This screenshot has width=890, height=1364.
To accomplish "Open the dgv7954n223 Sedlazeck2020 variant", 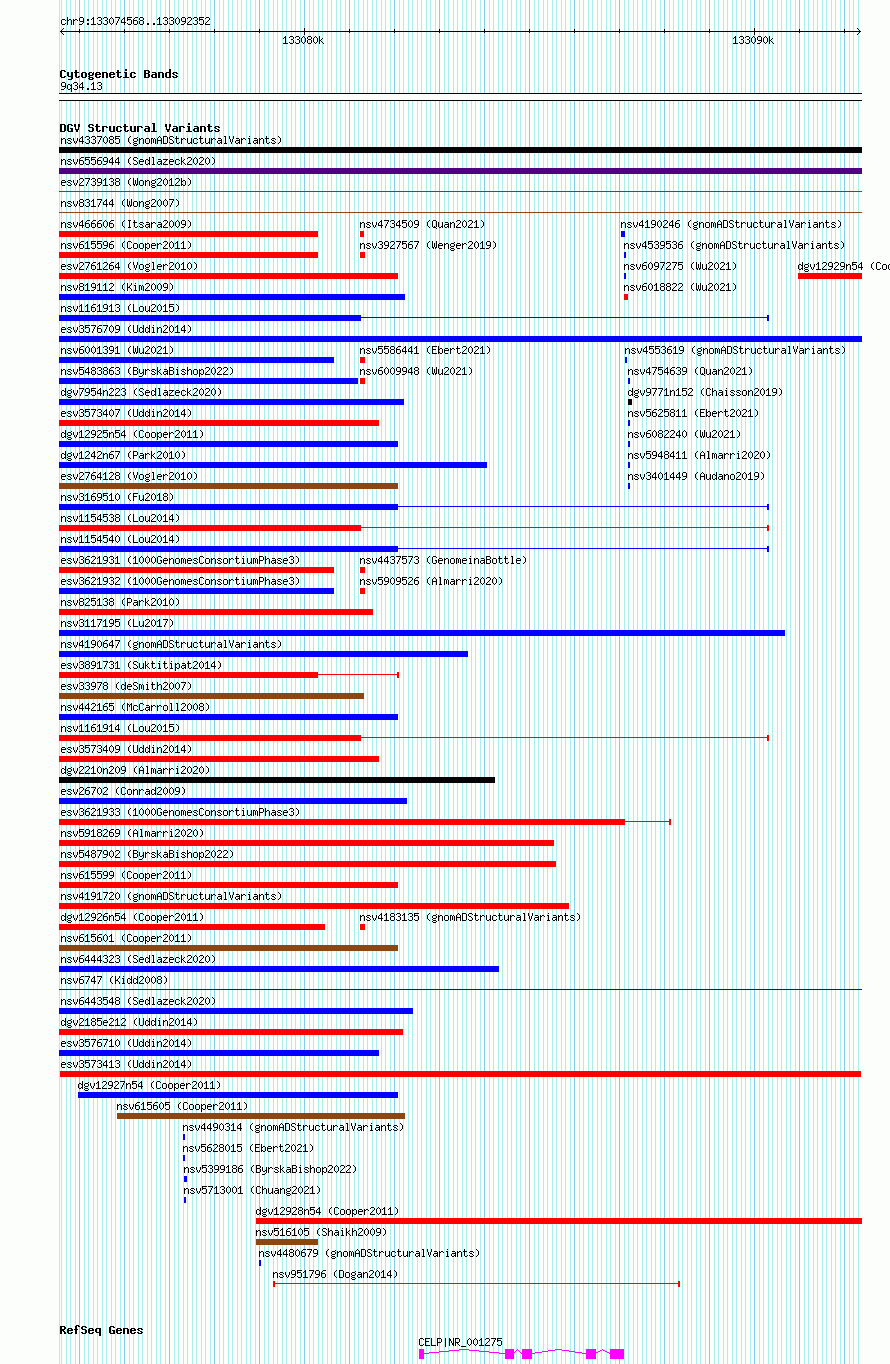I will pyautogui.click(x=141, y=392).
